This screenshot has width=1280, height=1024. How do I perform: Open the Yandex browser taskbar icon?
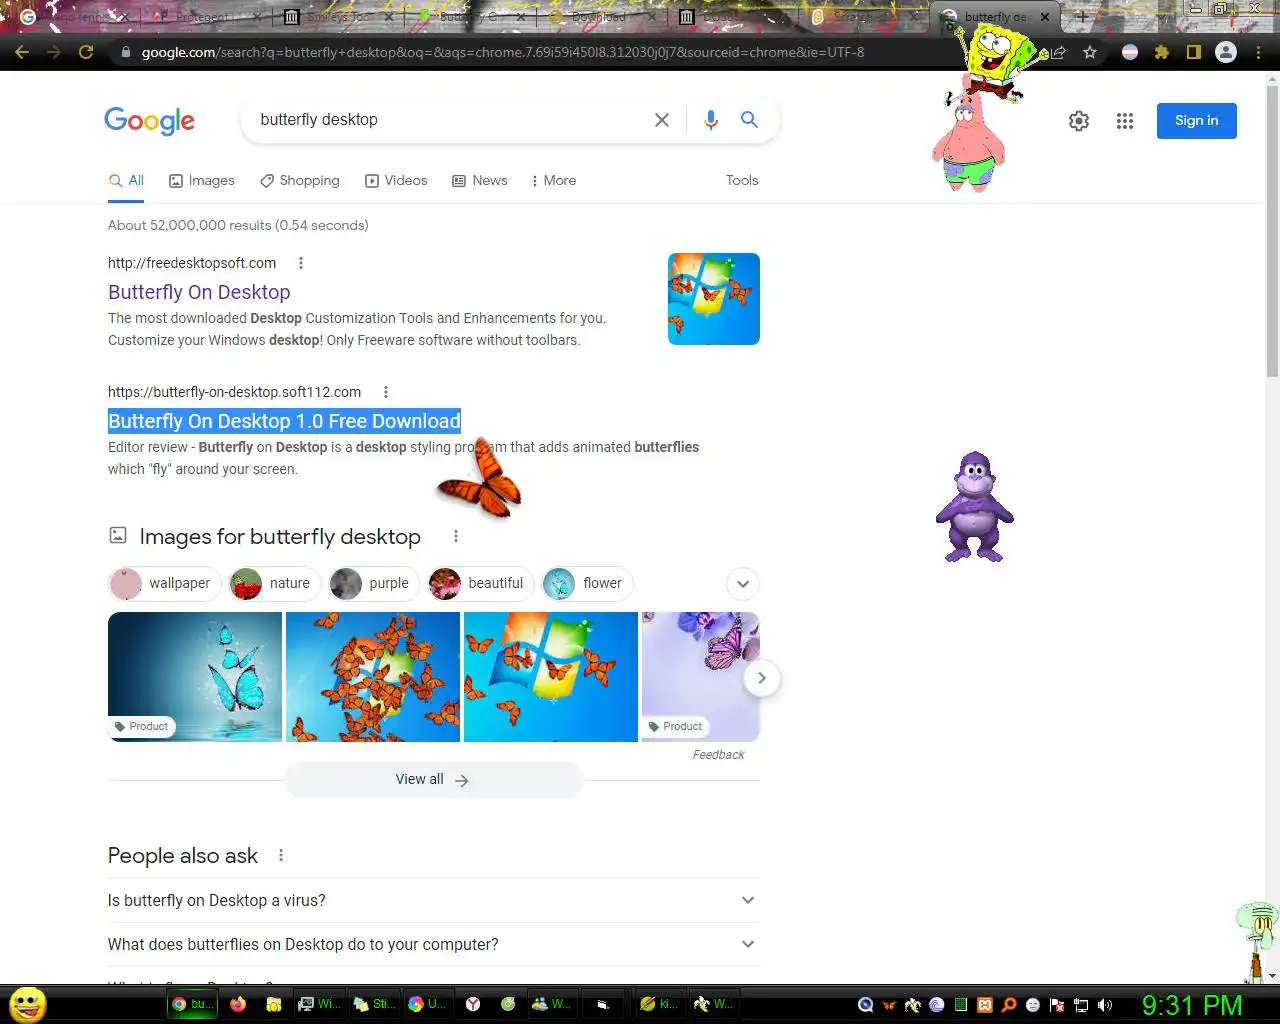coord(473,1004)
